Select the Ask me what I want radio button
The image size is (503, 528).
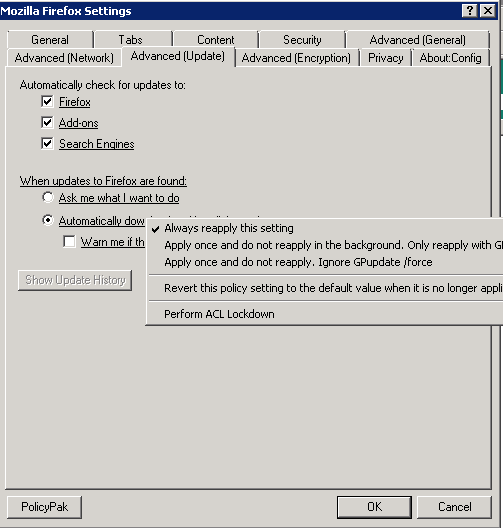pos(48,197)
